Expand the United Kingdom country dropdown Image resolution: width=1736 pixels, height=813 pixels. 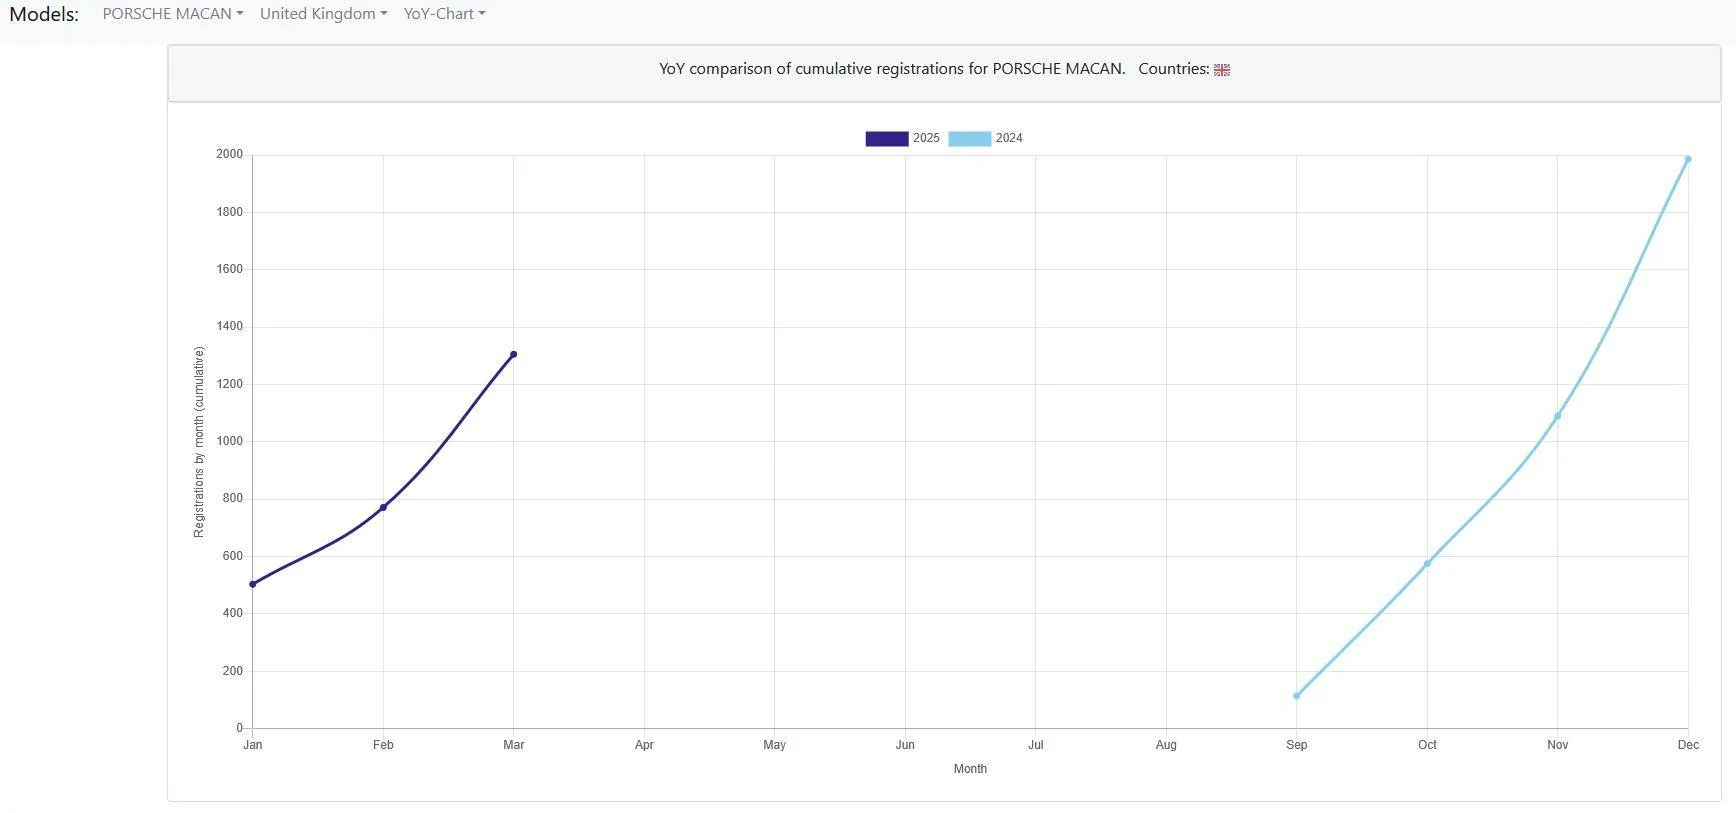323,14
